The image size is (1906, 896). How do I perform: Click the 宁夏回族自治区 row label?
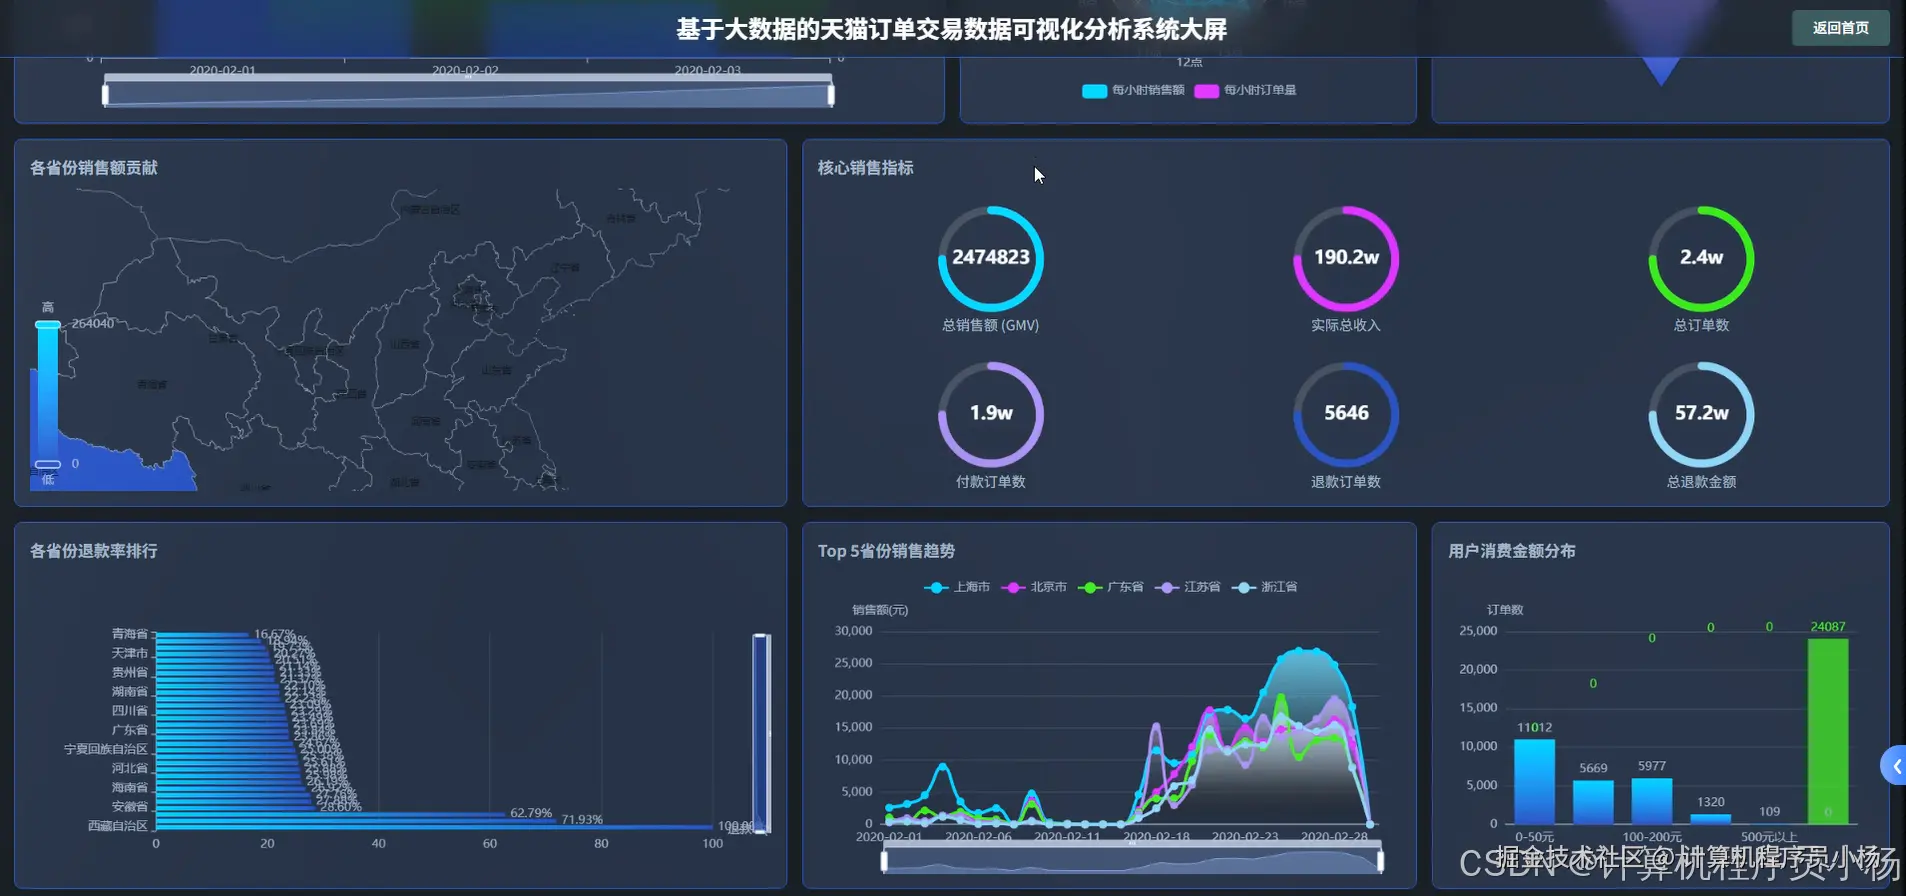click(x=106, y=749)
